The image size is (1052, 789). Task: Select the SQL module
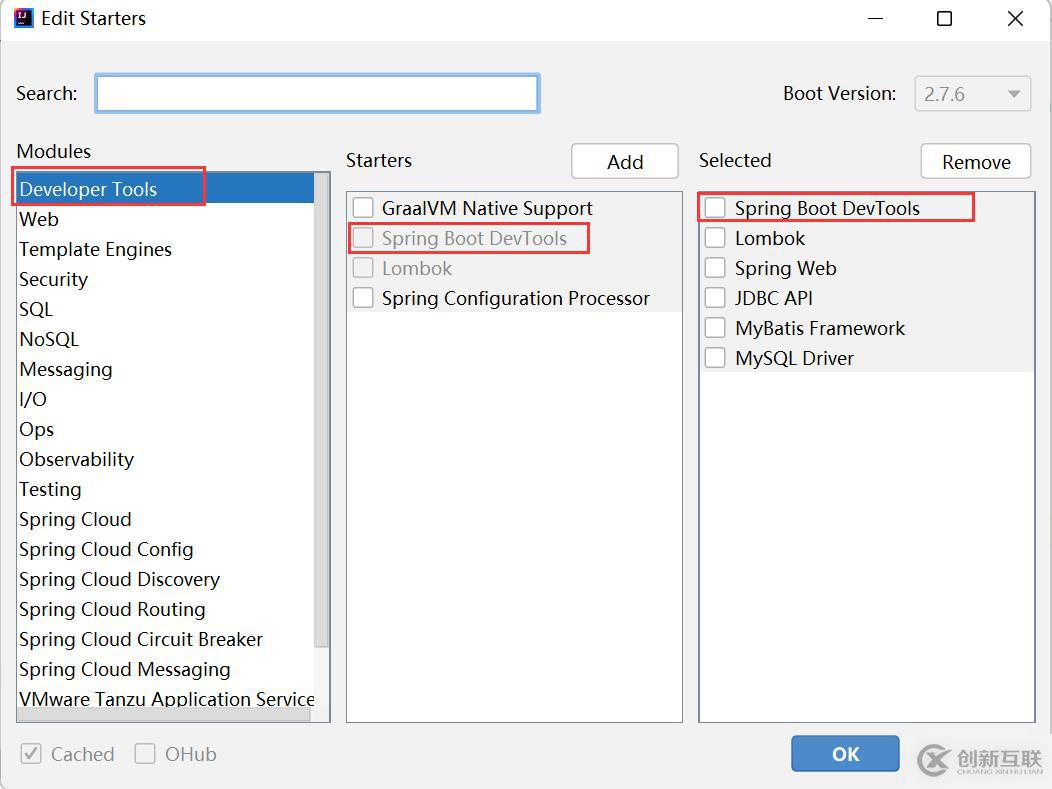point(165,309)
